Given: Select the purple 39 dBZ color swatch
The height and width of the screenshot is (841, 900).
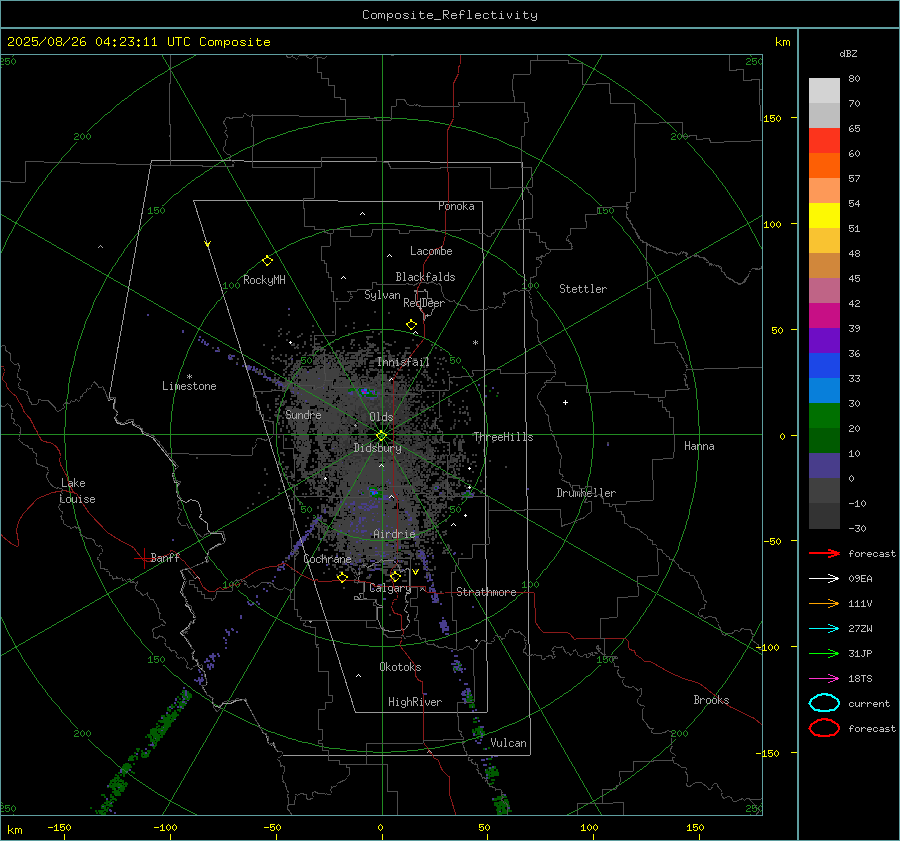Looking at the screenshot, I should [x=824, y=340].
